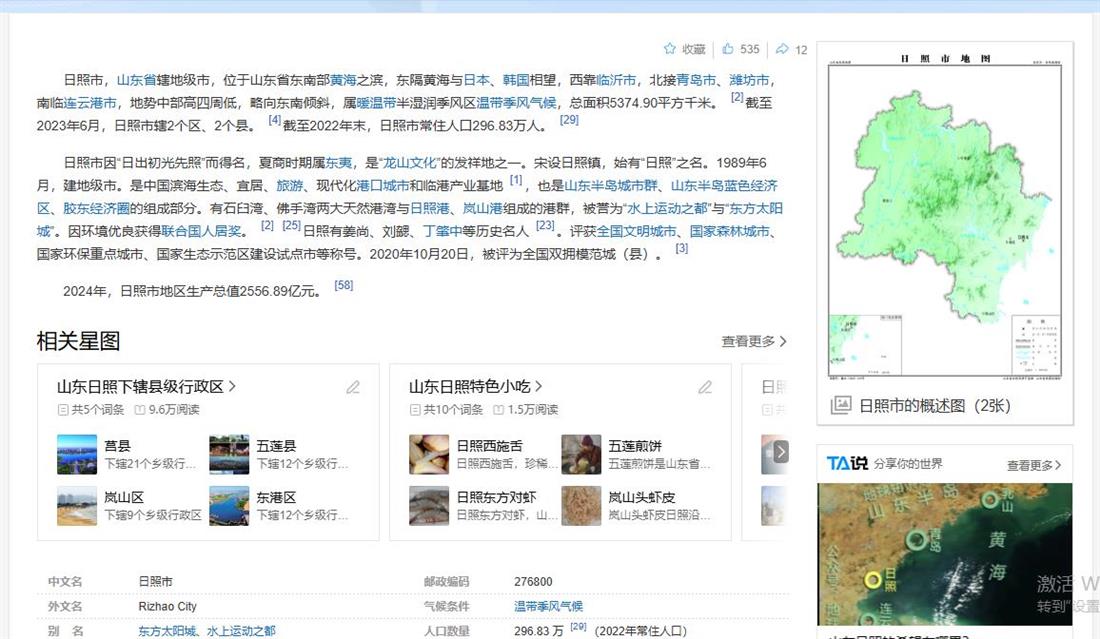The image size is (1100, 639).
Task: Follow the 黄海 link
Action: [343, 80]
